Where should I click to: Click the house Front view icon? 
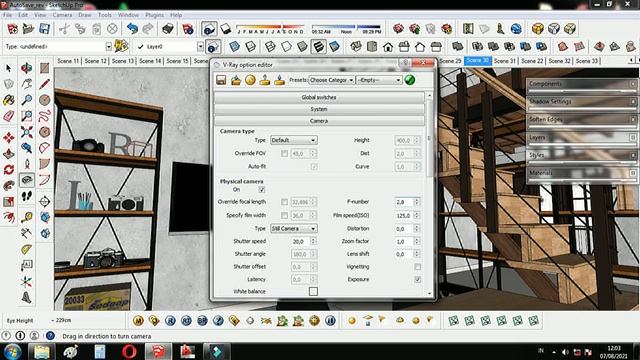(388, 47)
